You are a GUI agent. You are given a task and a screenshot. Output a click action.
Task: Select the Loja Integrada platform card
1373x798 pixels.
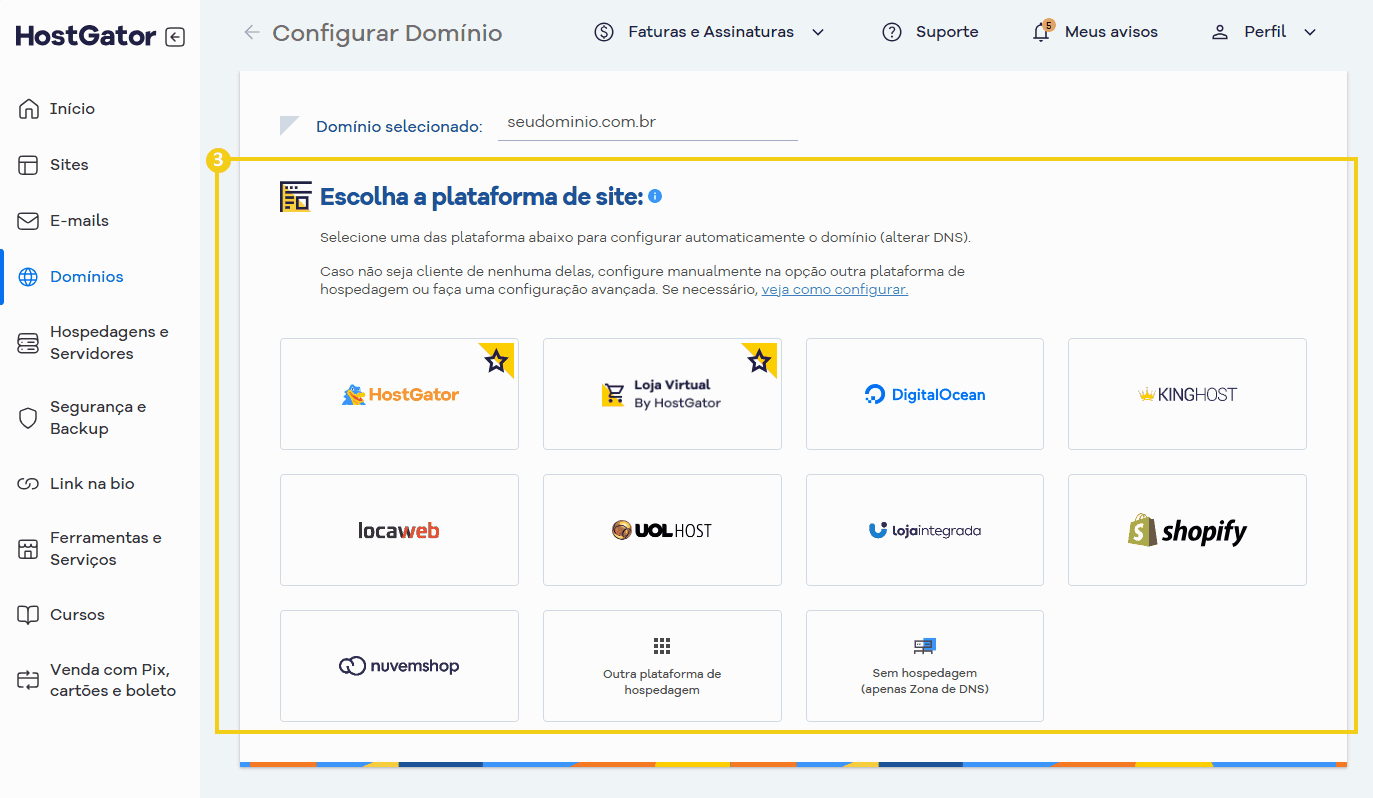(x=925, y=530)
